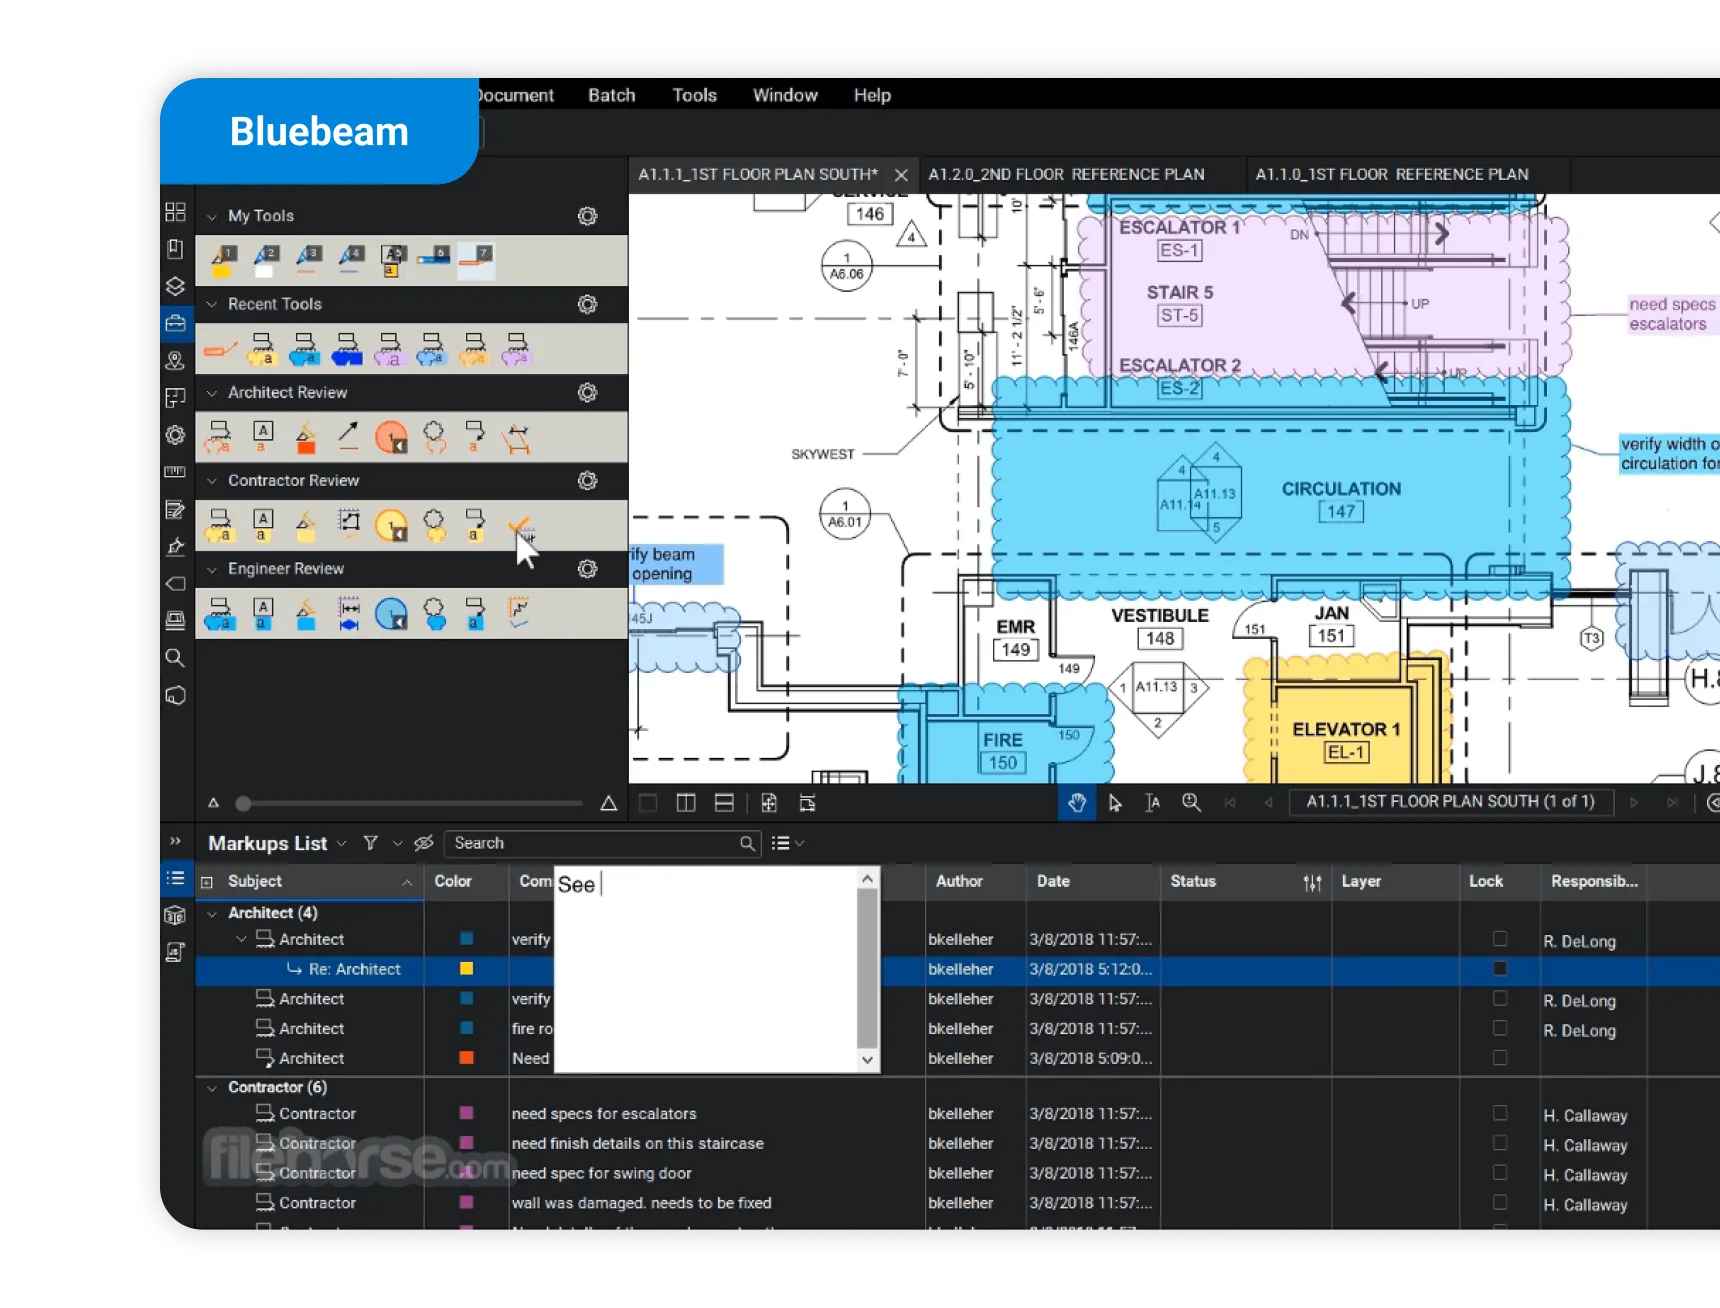The width and height of the screenshot is (1720, 1308).
Task: Collapse the Architect Review section
Action: [x=211, y=393]
